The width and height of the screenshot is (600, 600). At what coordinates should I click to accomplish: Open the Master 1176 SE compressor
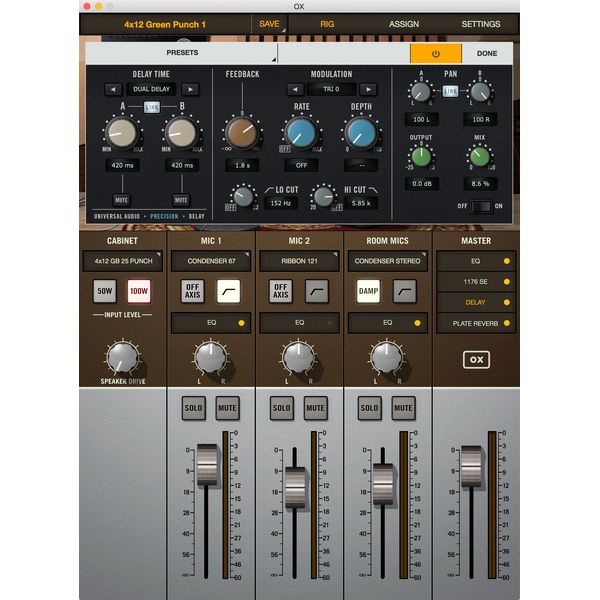[x=476, y=282]
